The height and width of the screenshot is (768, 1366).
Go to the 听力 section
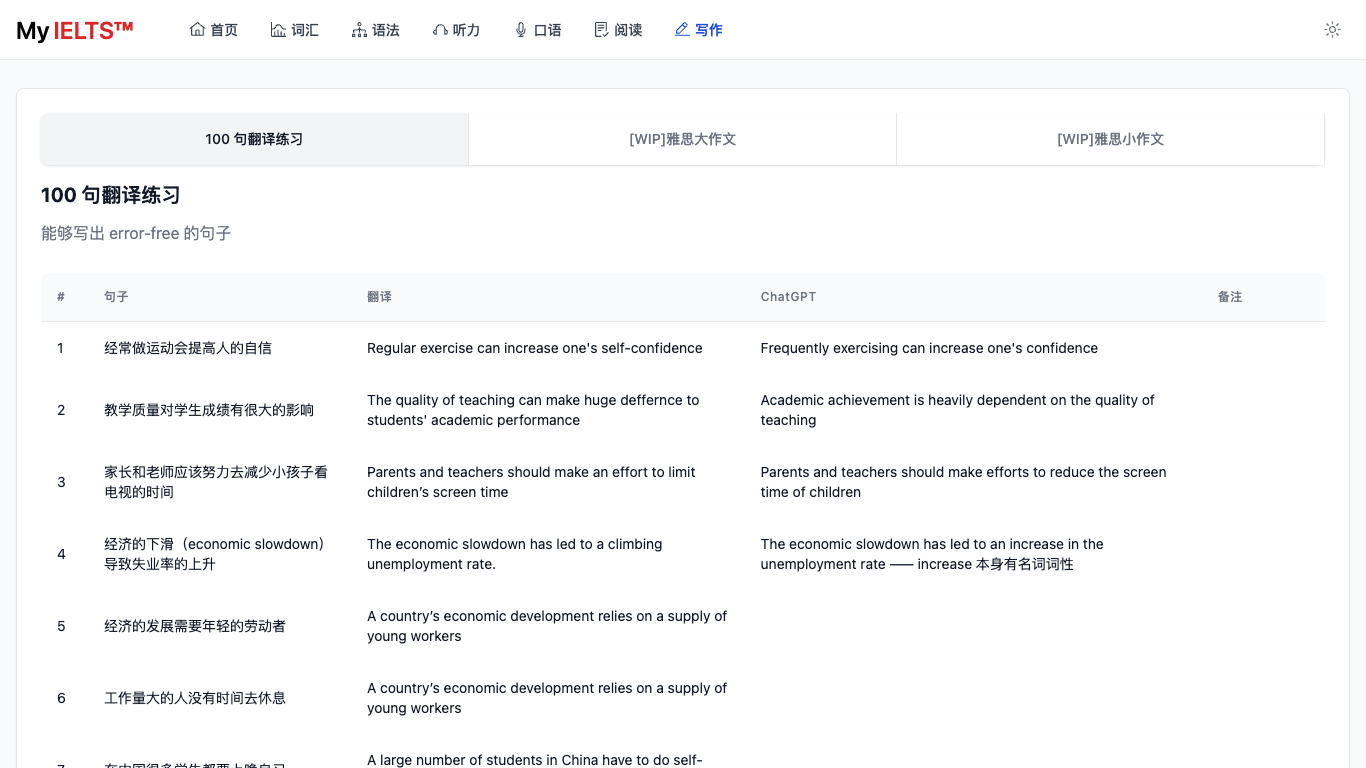click(457, 30)
